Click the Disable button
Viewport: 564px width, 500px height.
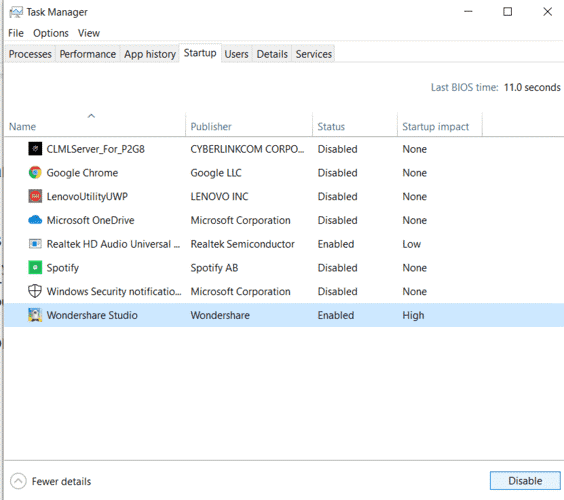[525, 481]
